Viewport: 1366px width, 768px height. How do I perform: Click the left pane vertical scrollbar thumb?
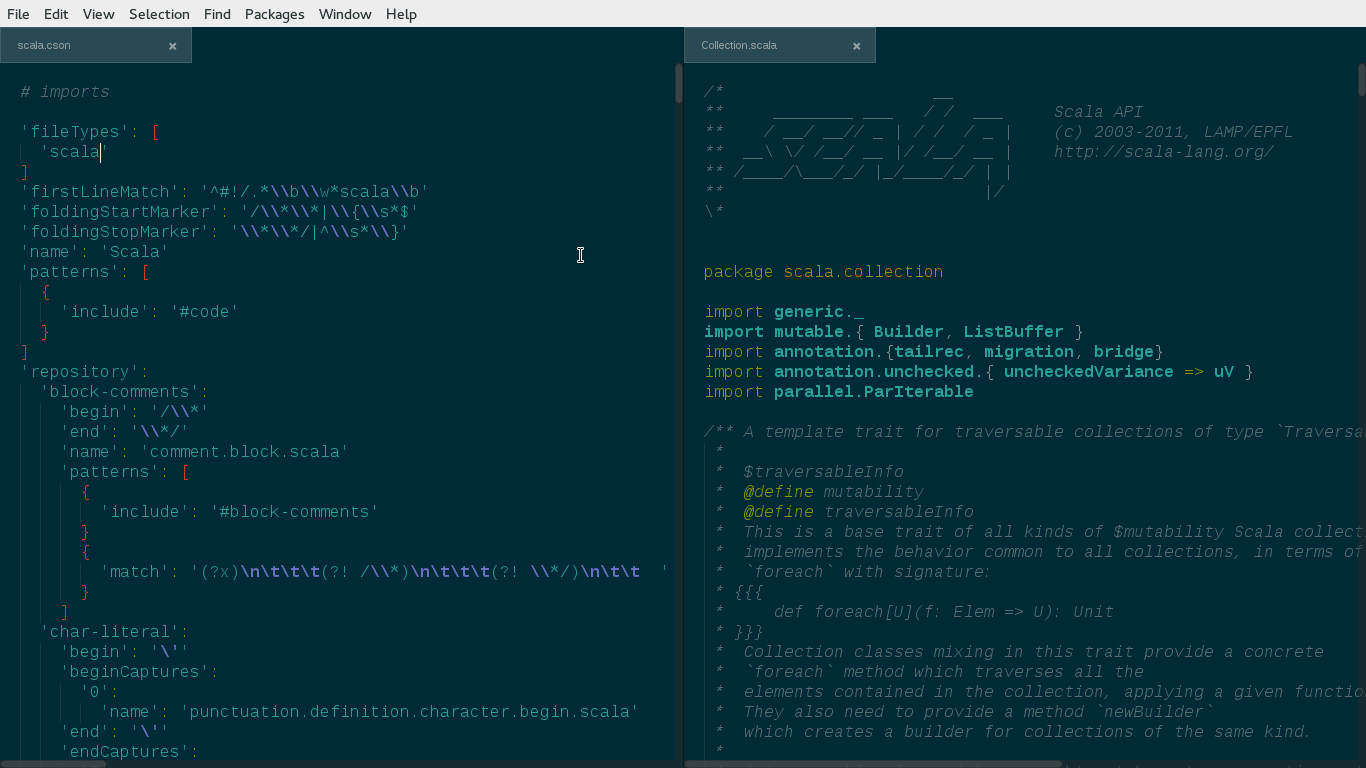[678, 83]
